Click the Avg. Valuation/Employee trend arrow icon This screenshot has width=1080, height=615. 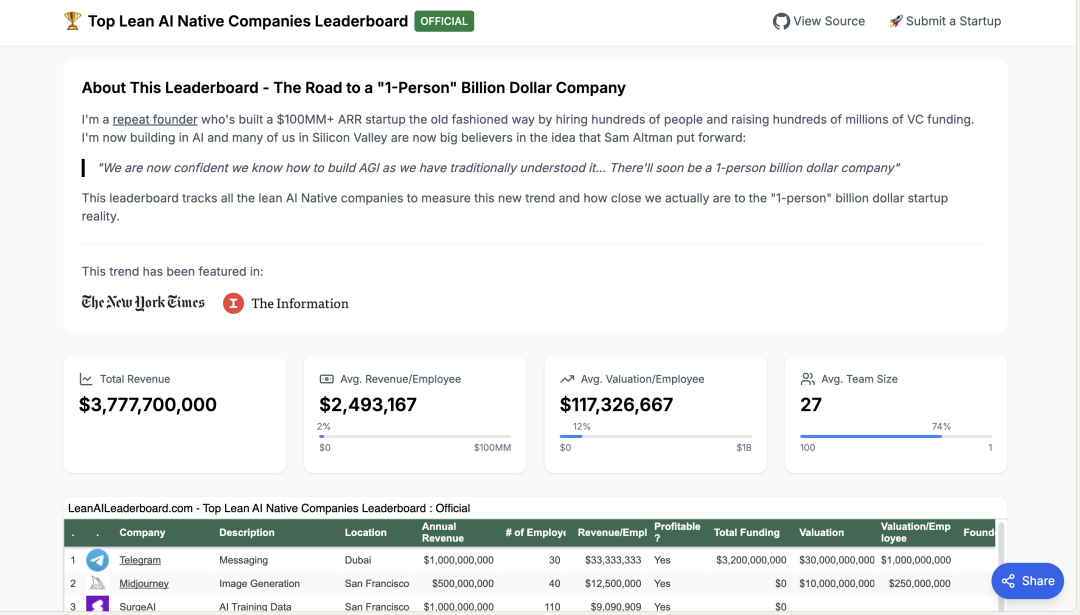click(x=567, y=379)
